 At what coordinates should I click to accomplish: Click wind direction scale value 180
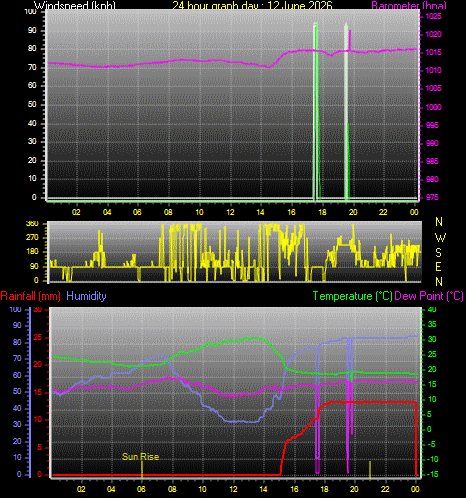[32, 252]
